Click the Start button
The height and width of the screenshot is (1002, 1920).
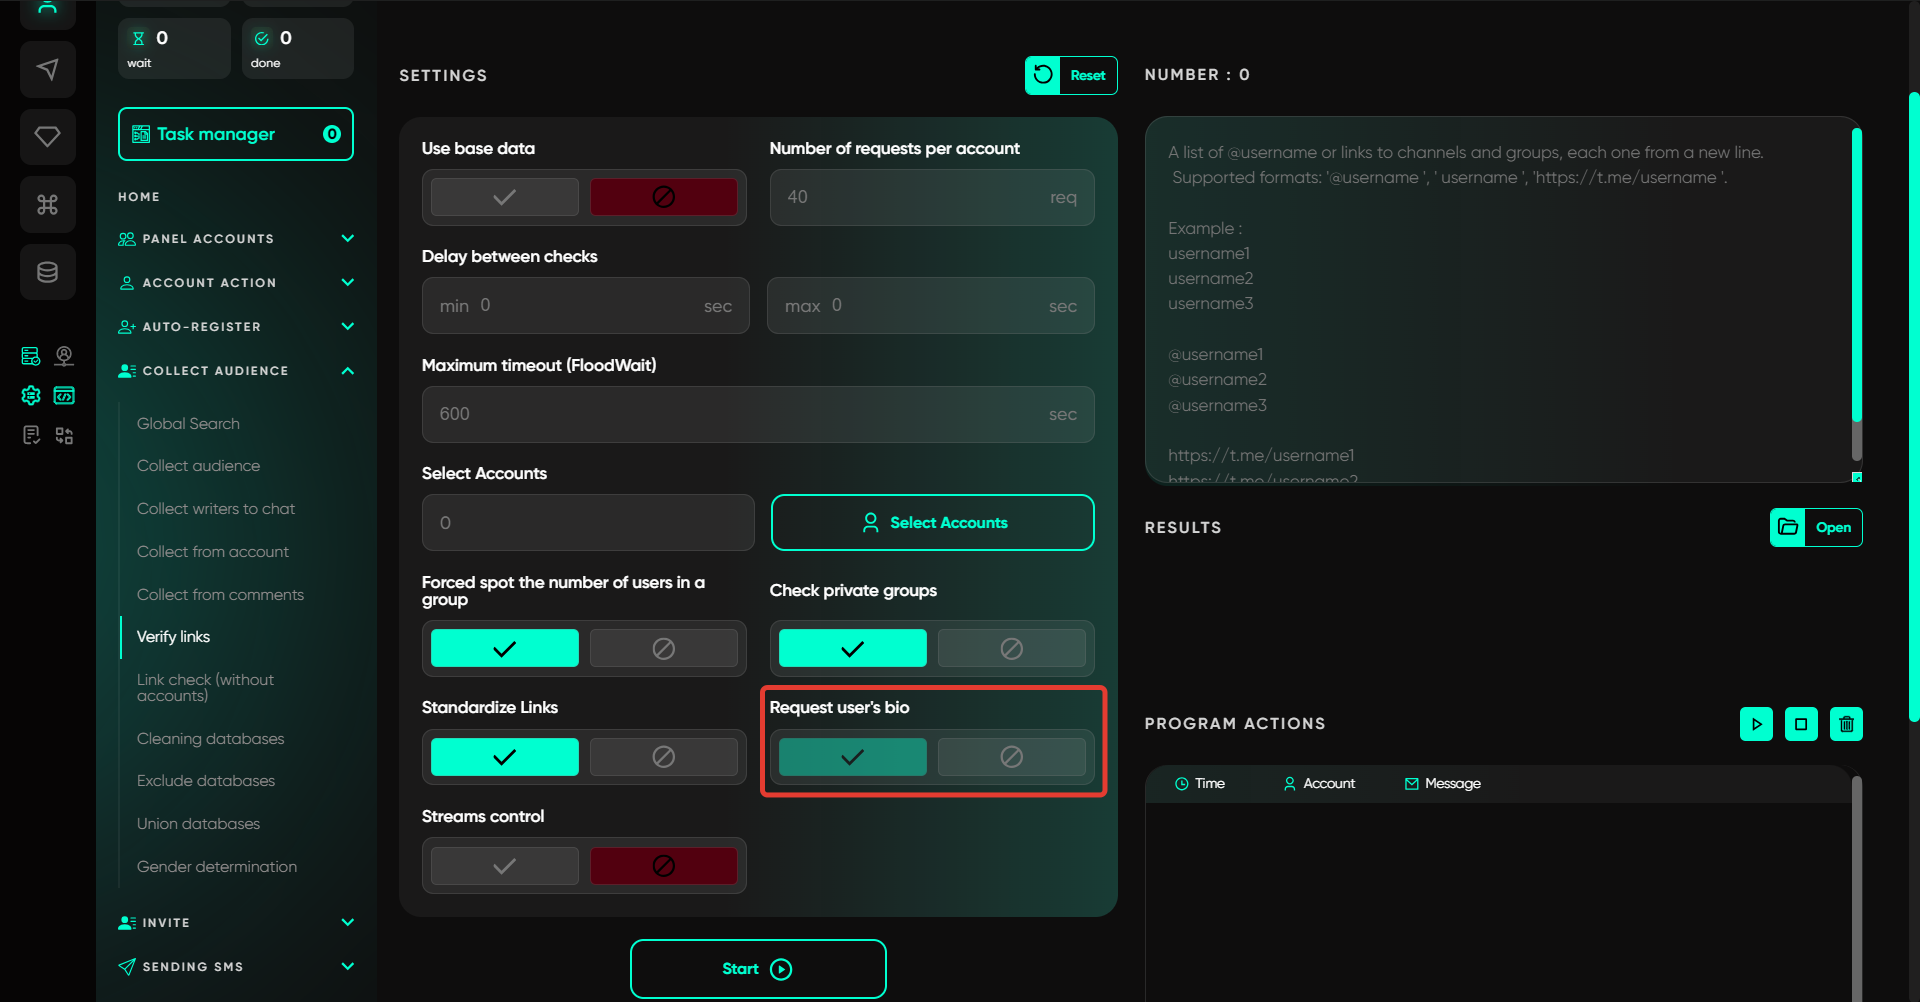(758, 969)
